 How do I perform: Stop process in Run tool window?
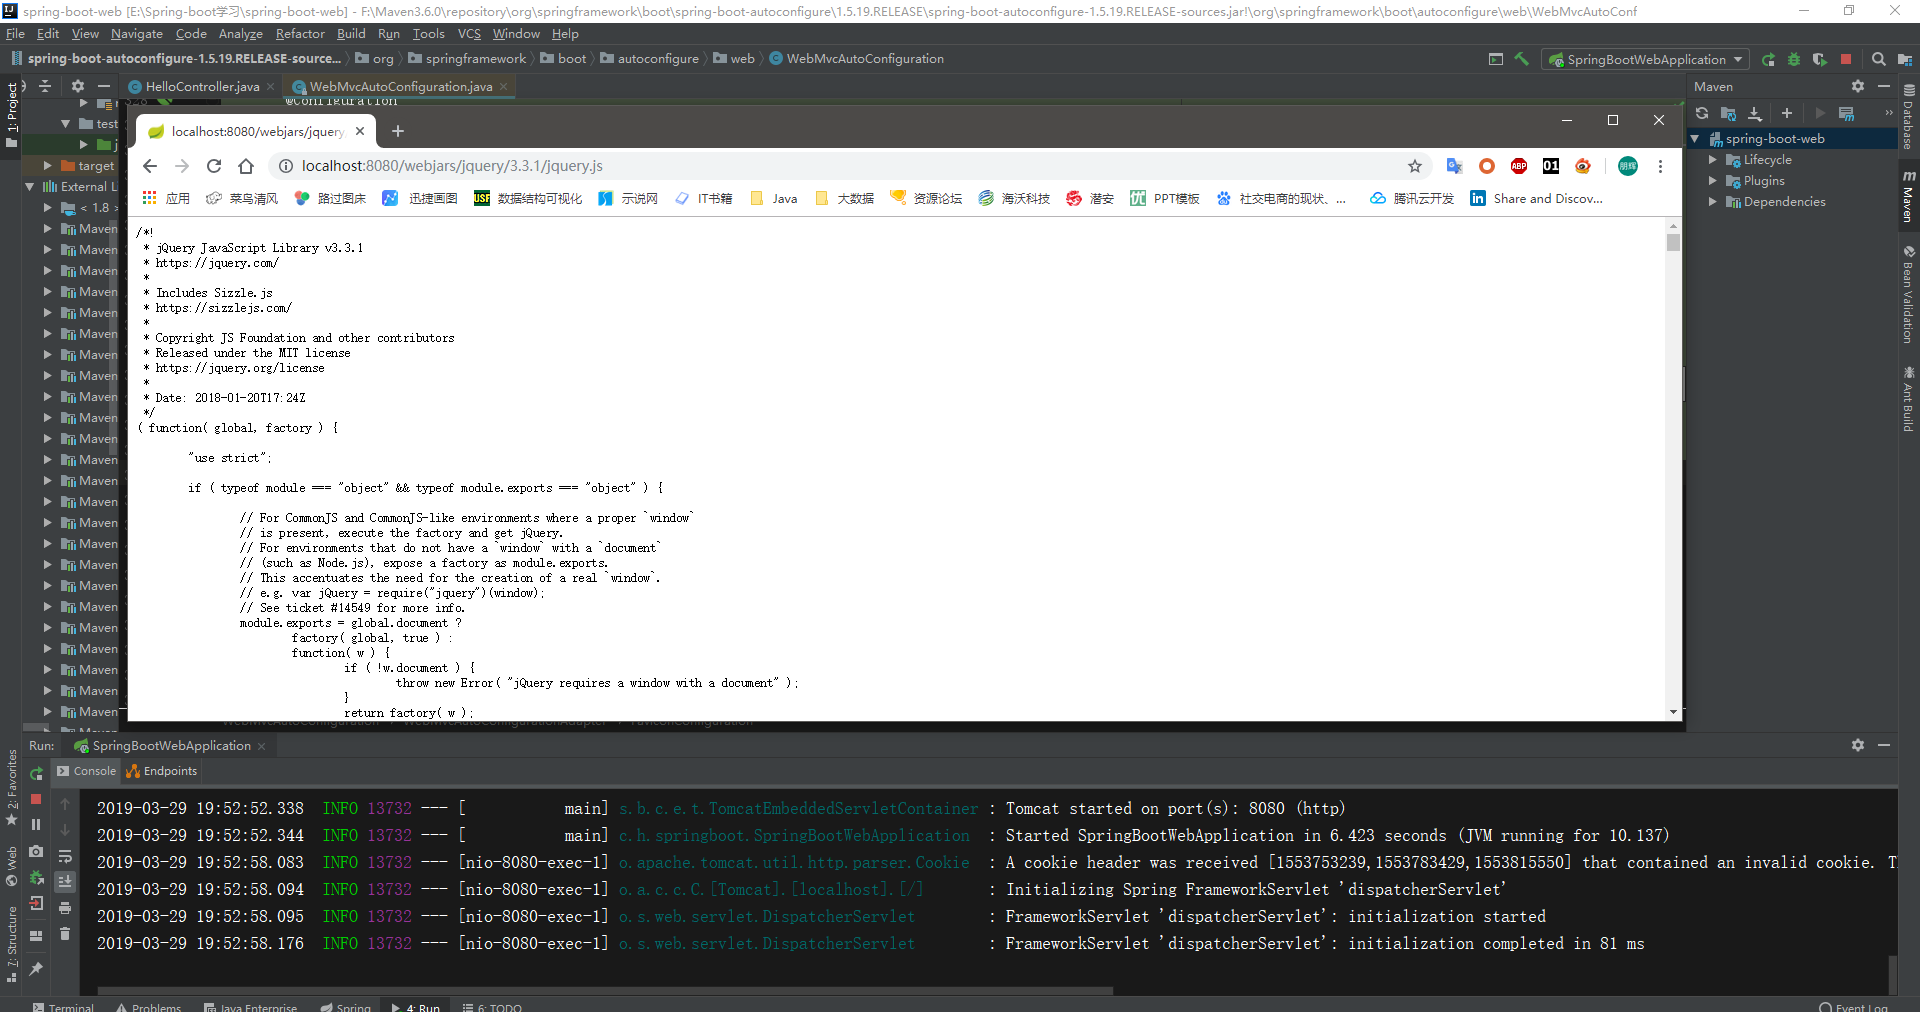[x=36, y=799]
